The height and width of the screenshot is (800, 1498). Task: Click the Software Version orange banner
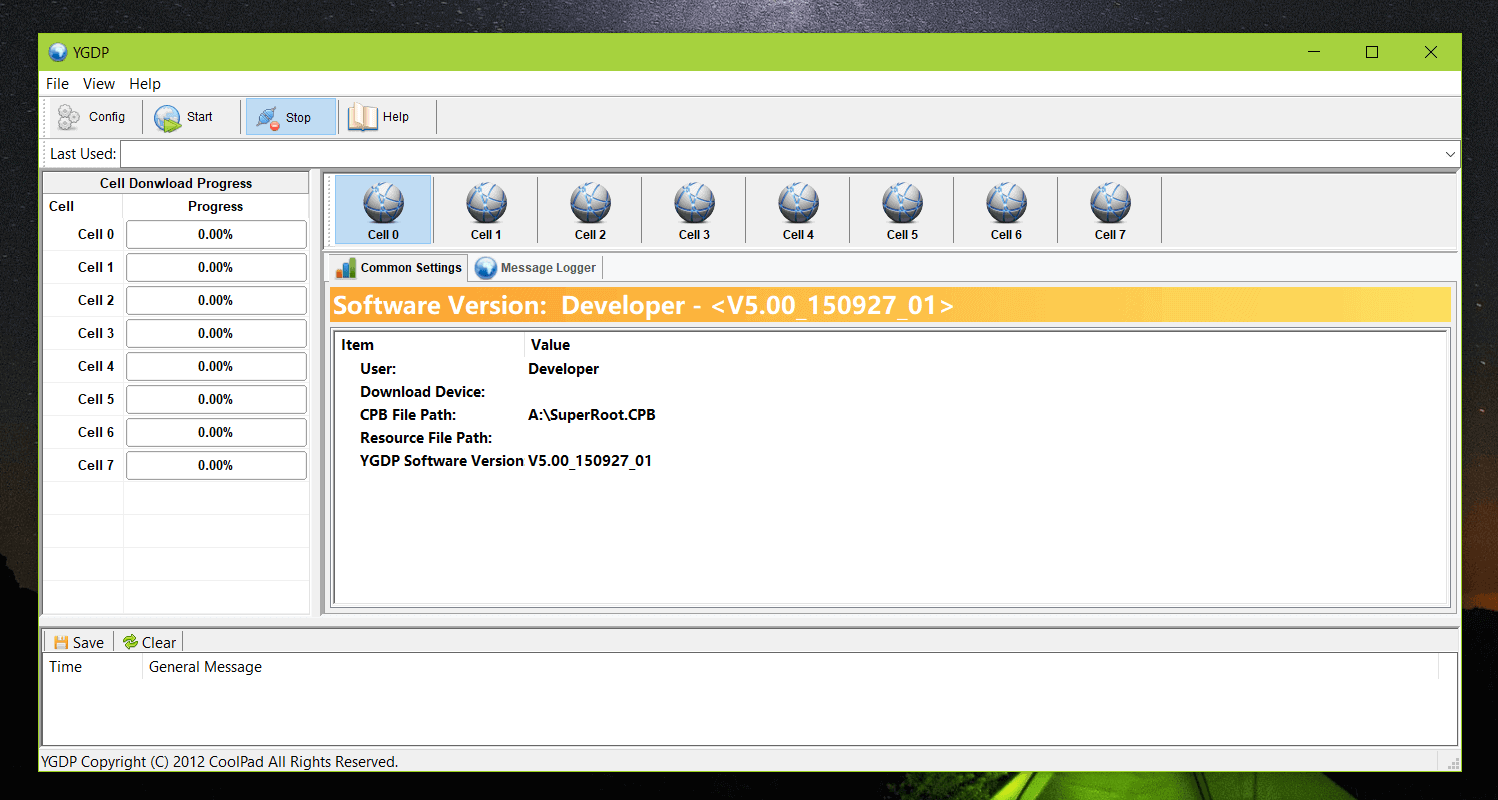click(890, 305)
